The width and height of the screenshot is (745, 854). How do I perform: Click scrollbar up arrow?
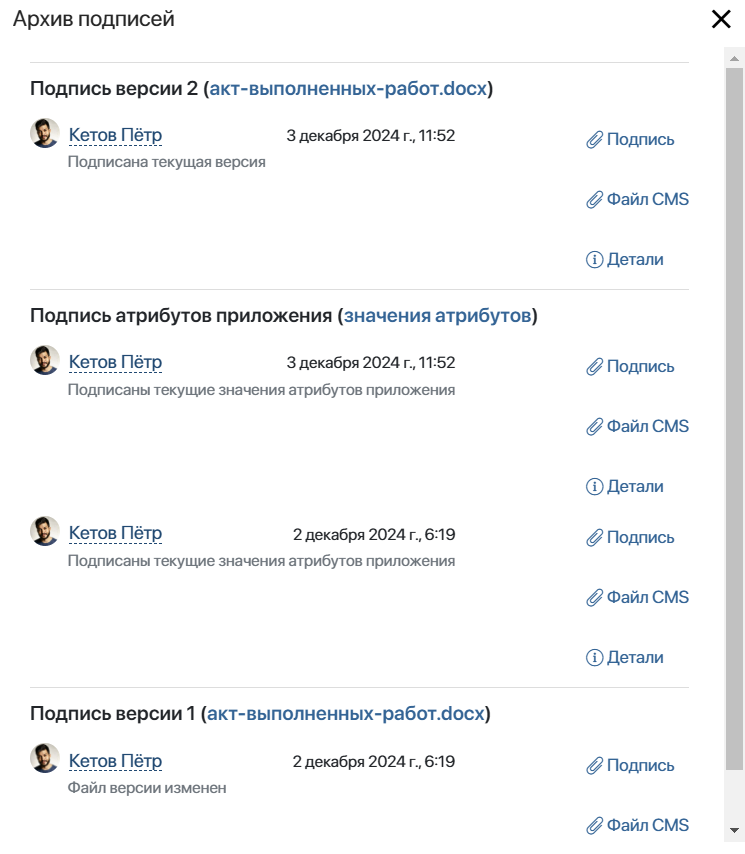pyautogui.click(x=734, y=58)
